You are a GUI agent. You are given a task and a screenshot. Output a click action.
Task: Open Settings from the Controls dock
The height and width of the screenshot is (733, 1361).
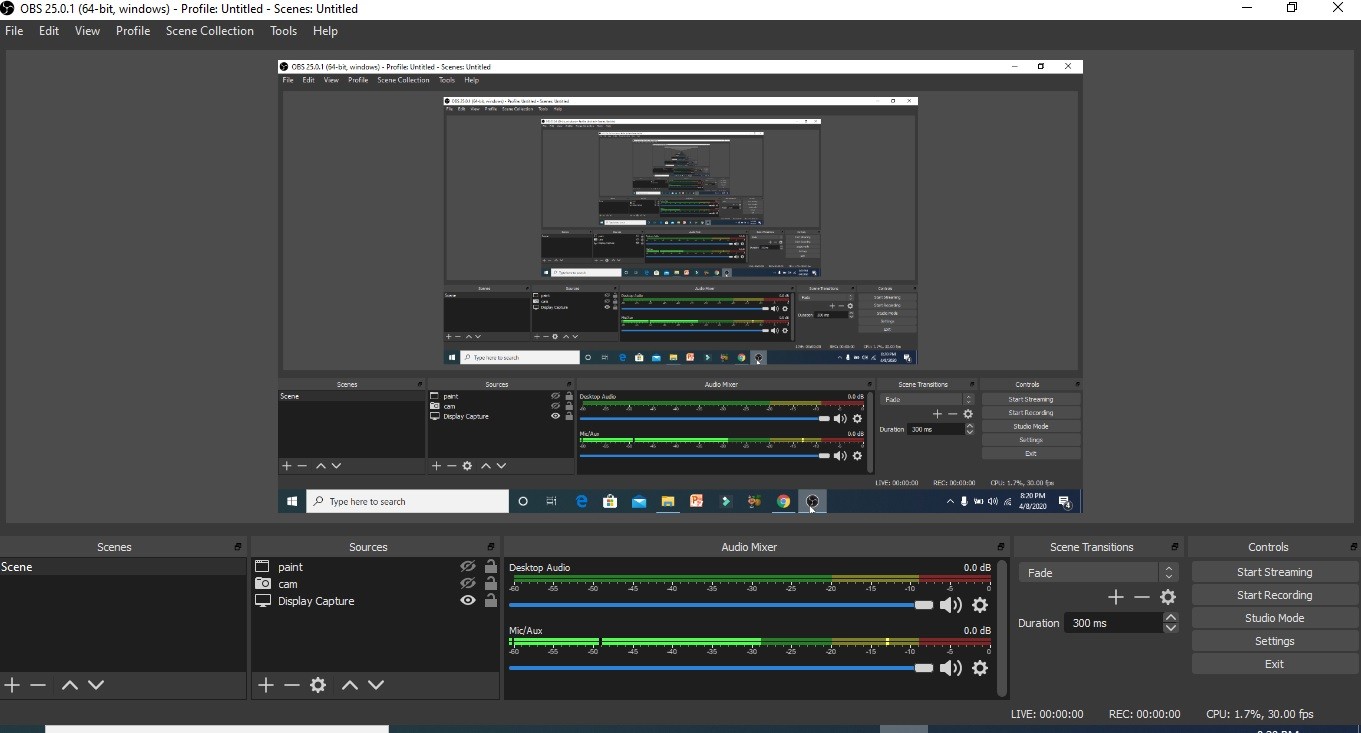tap(1274, 641)
